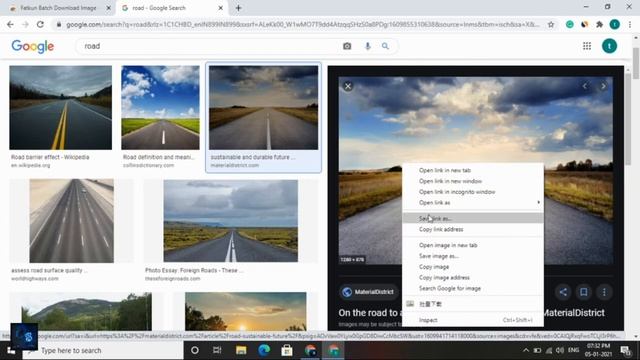Open Google account avatar on page
Image resolution: width=640 pixels, height=360 pixels.
coord(609,46)
